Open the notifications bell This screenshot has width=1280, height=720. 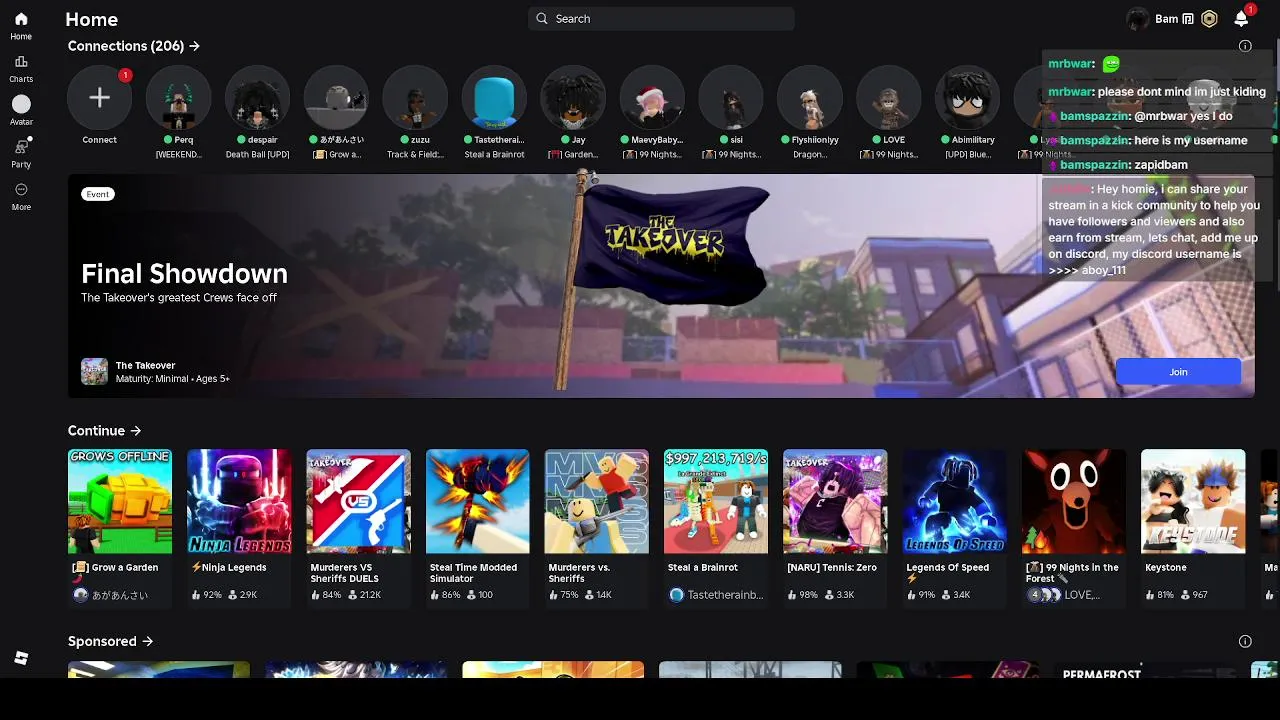[1241, 18]
